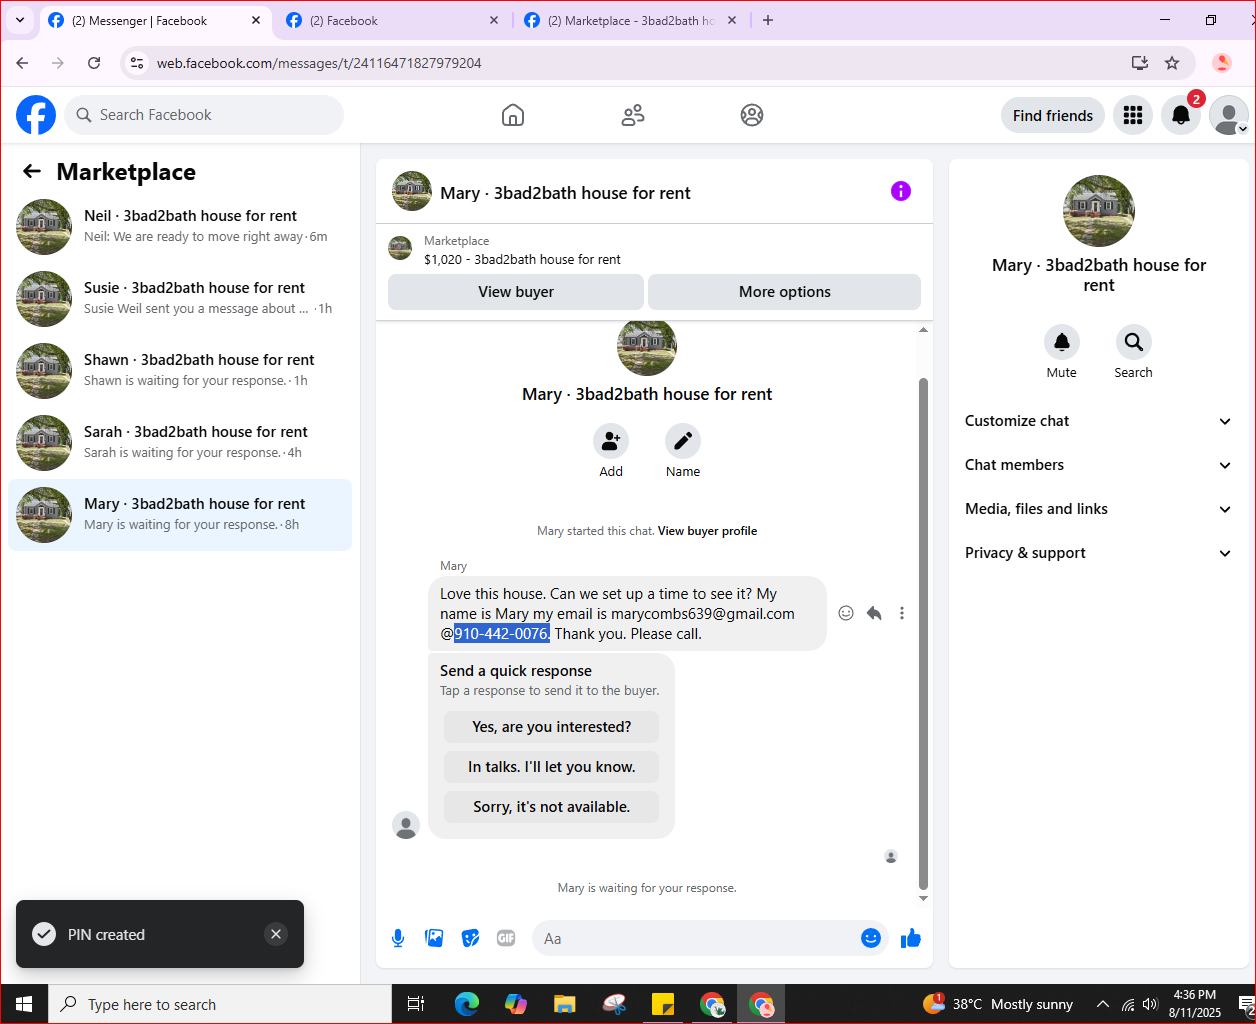Viewport: 1256px width, 1024px height.
Task: Open Neil's house for rent conversation
Action: pyautogui.click(x=180, y=227)
